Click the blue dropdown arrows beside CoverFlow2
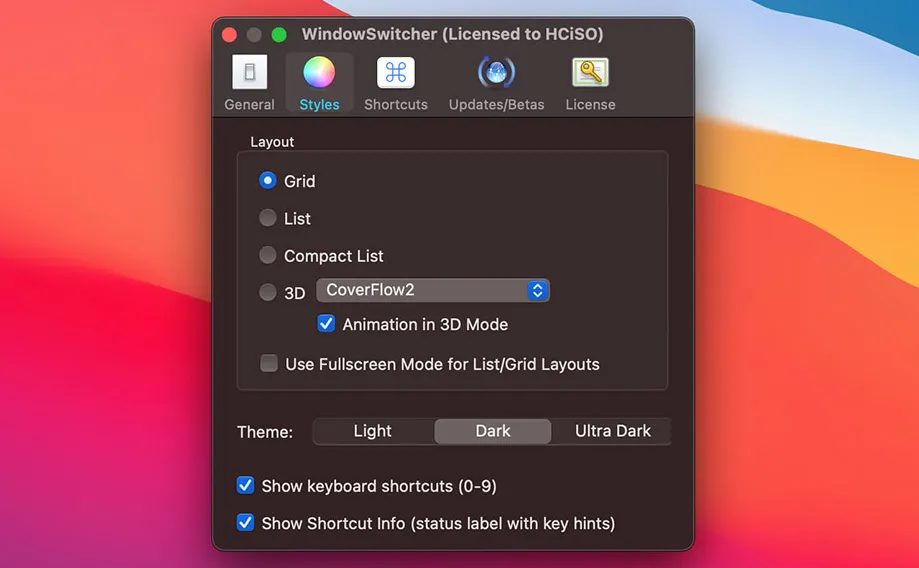Screen dimensions: 919x568 pyautogui.click(x=538, y=291)
